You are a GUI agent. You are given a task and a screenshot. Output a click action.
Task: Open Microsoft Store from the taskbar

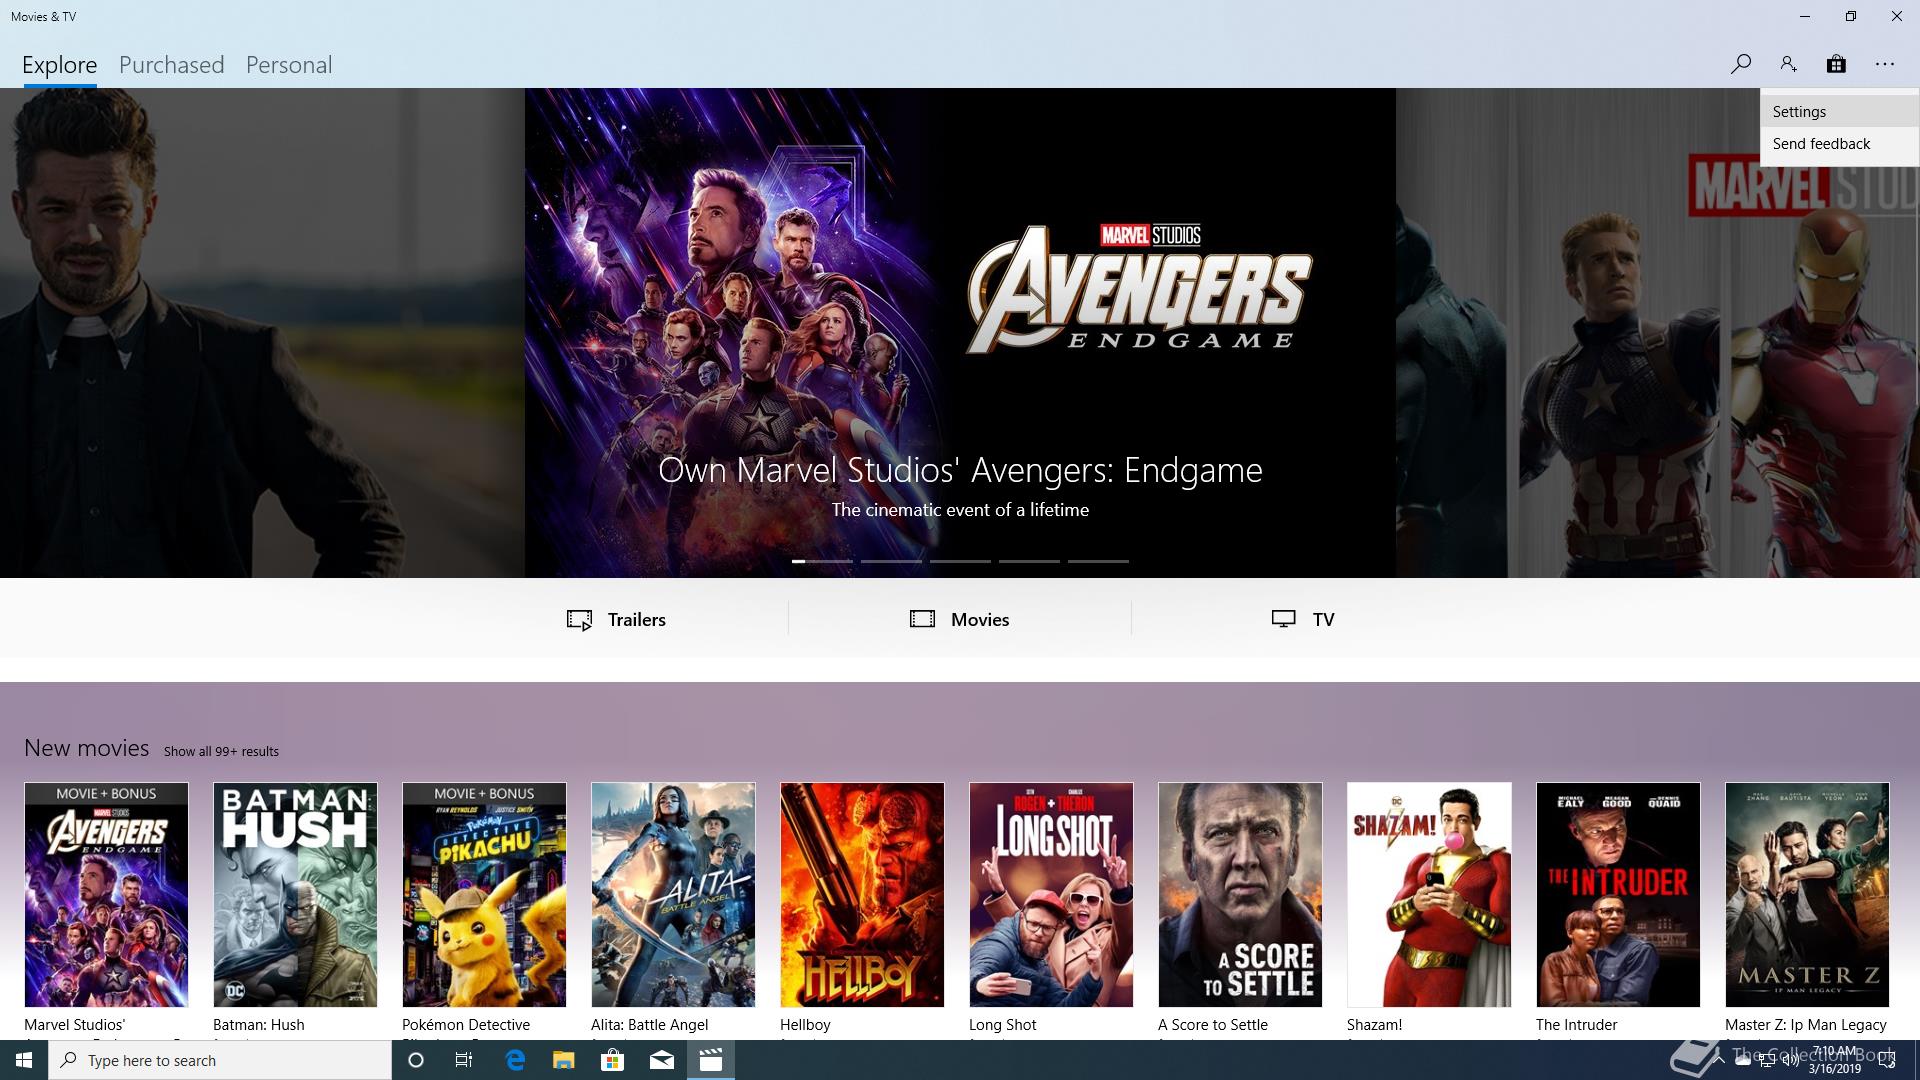pos(612,1060)
